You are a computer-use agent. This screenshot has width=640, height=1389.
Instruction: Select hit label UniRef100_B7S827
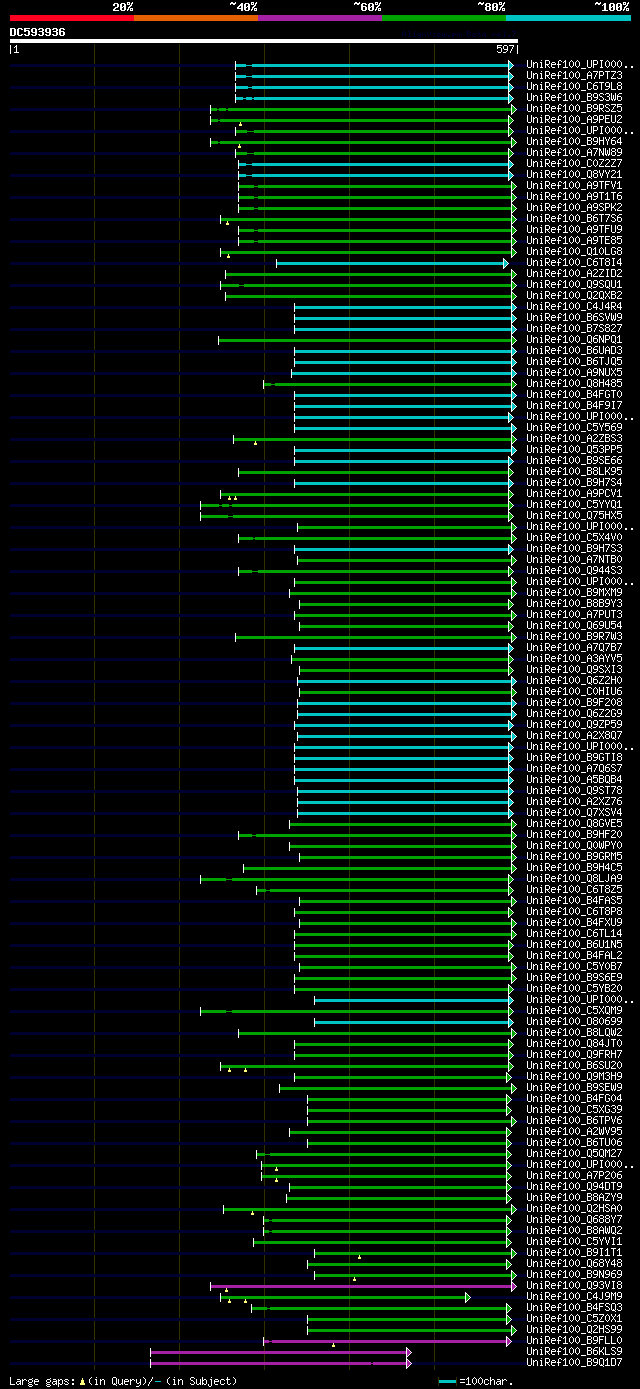coord(575,328)
